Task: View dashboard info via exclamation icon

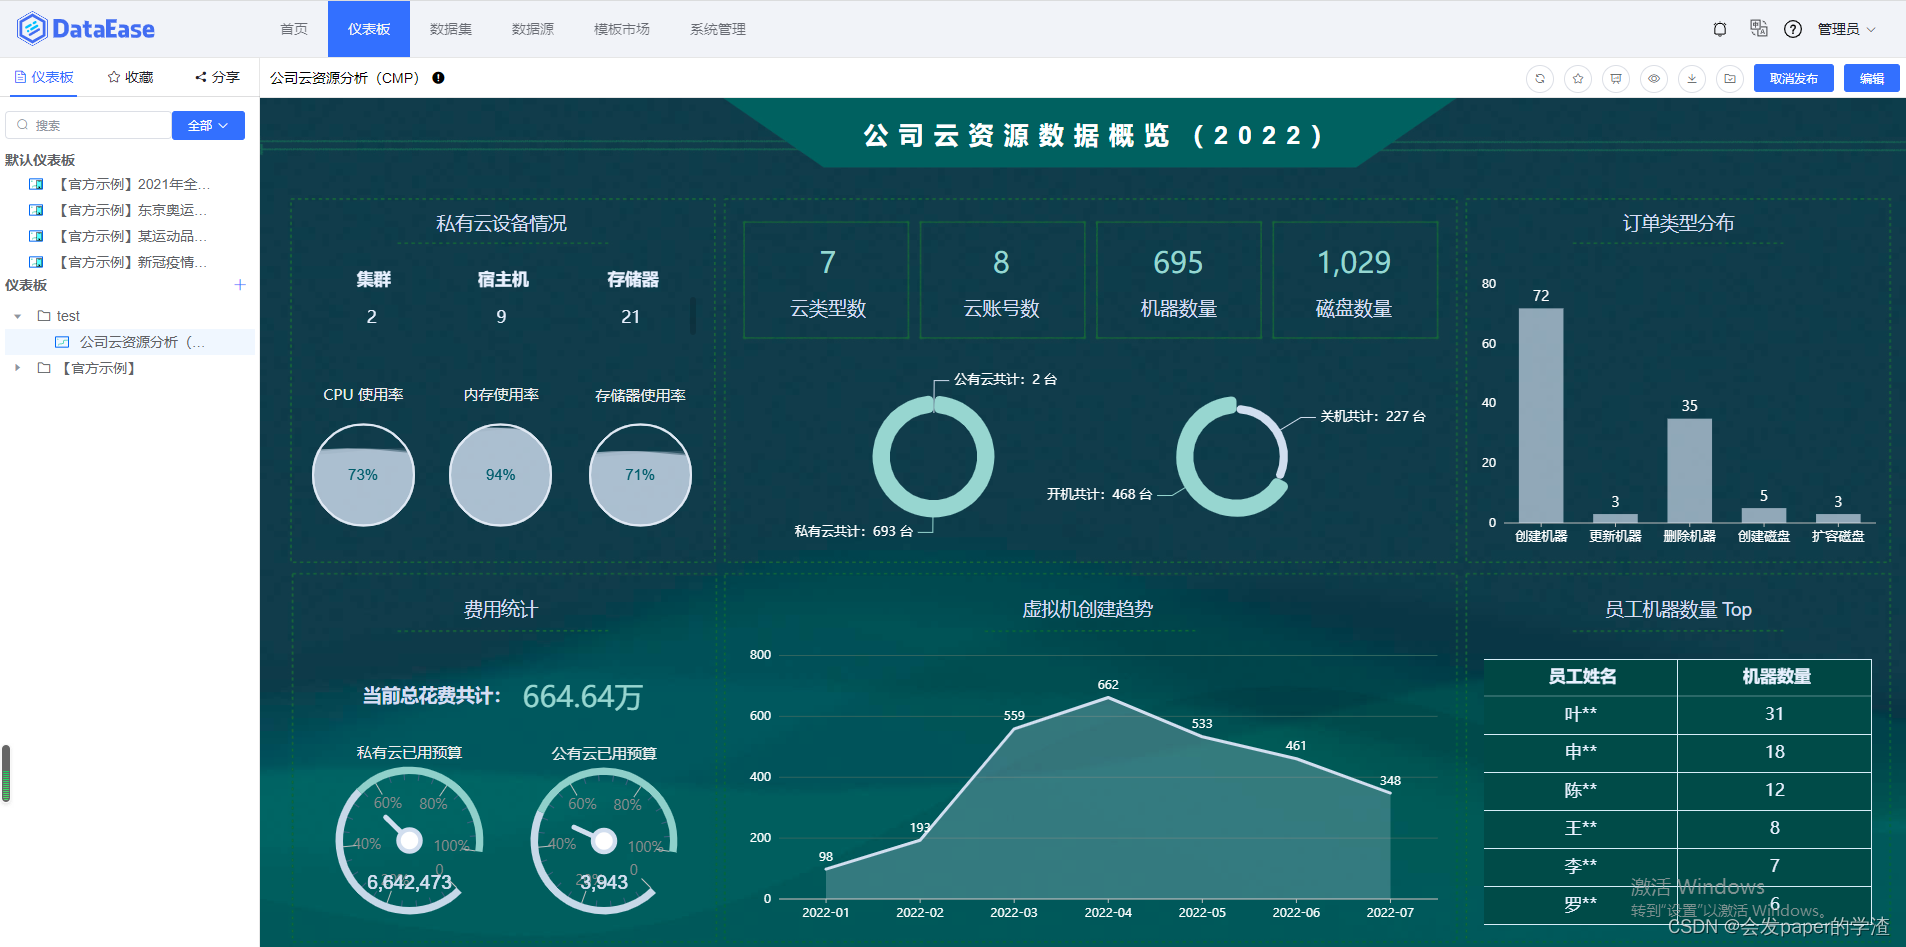Action: click(x=438, y=77)
